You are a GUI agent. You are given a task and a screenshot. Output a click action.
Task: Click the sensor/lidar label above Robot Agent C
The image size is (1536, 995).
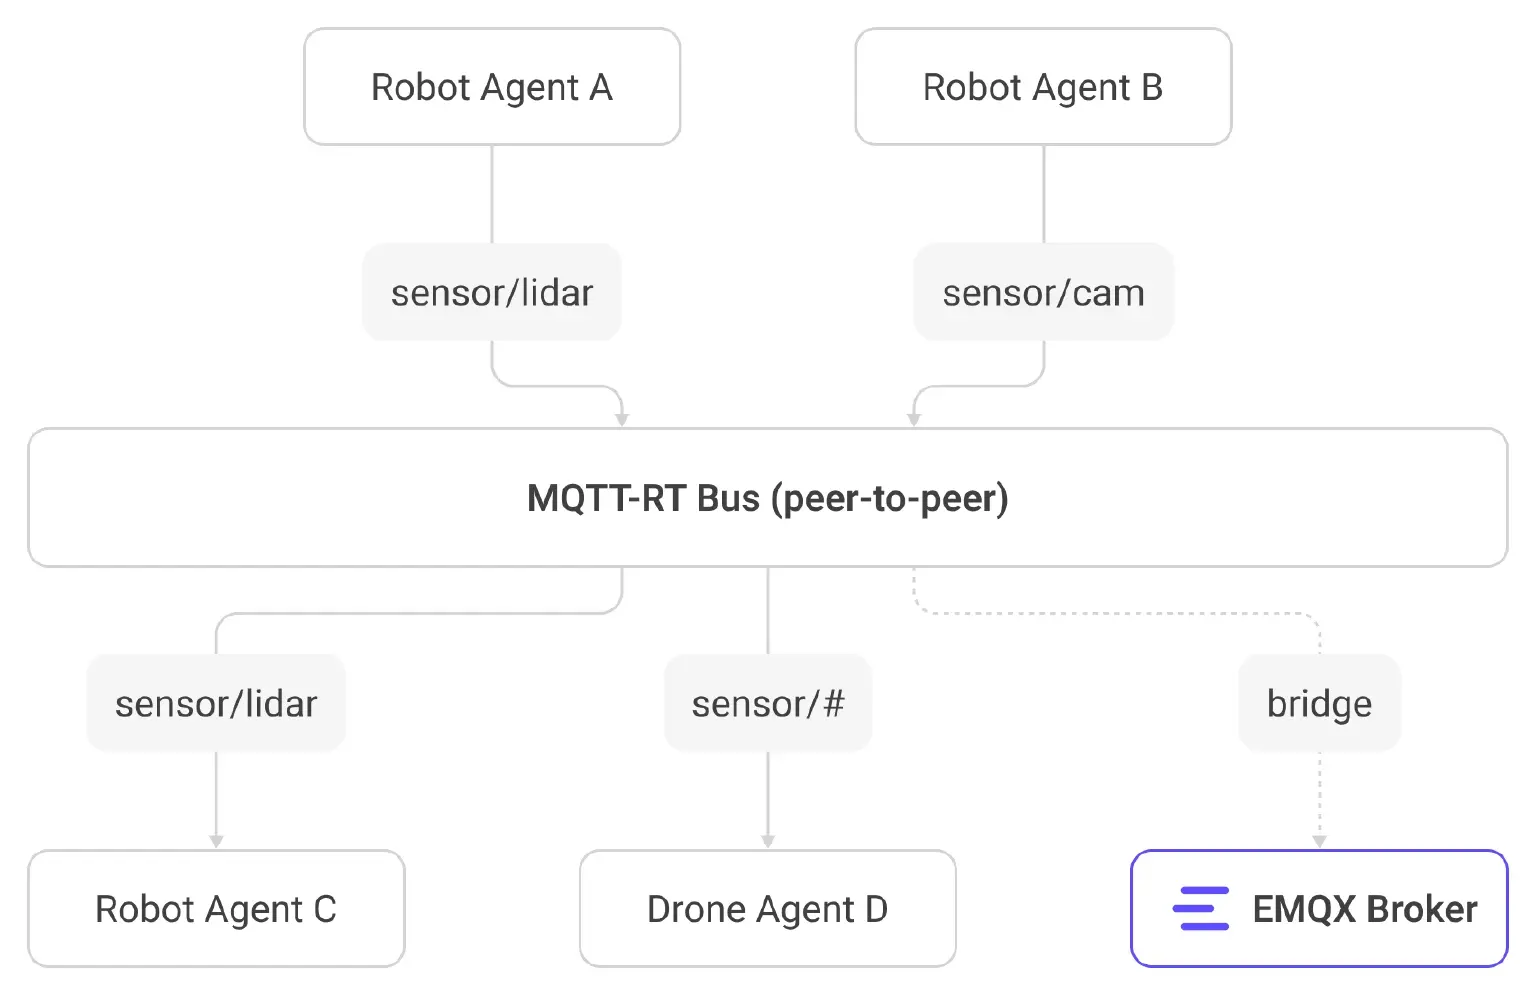tap(216, 704)
